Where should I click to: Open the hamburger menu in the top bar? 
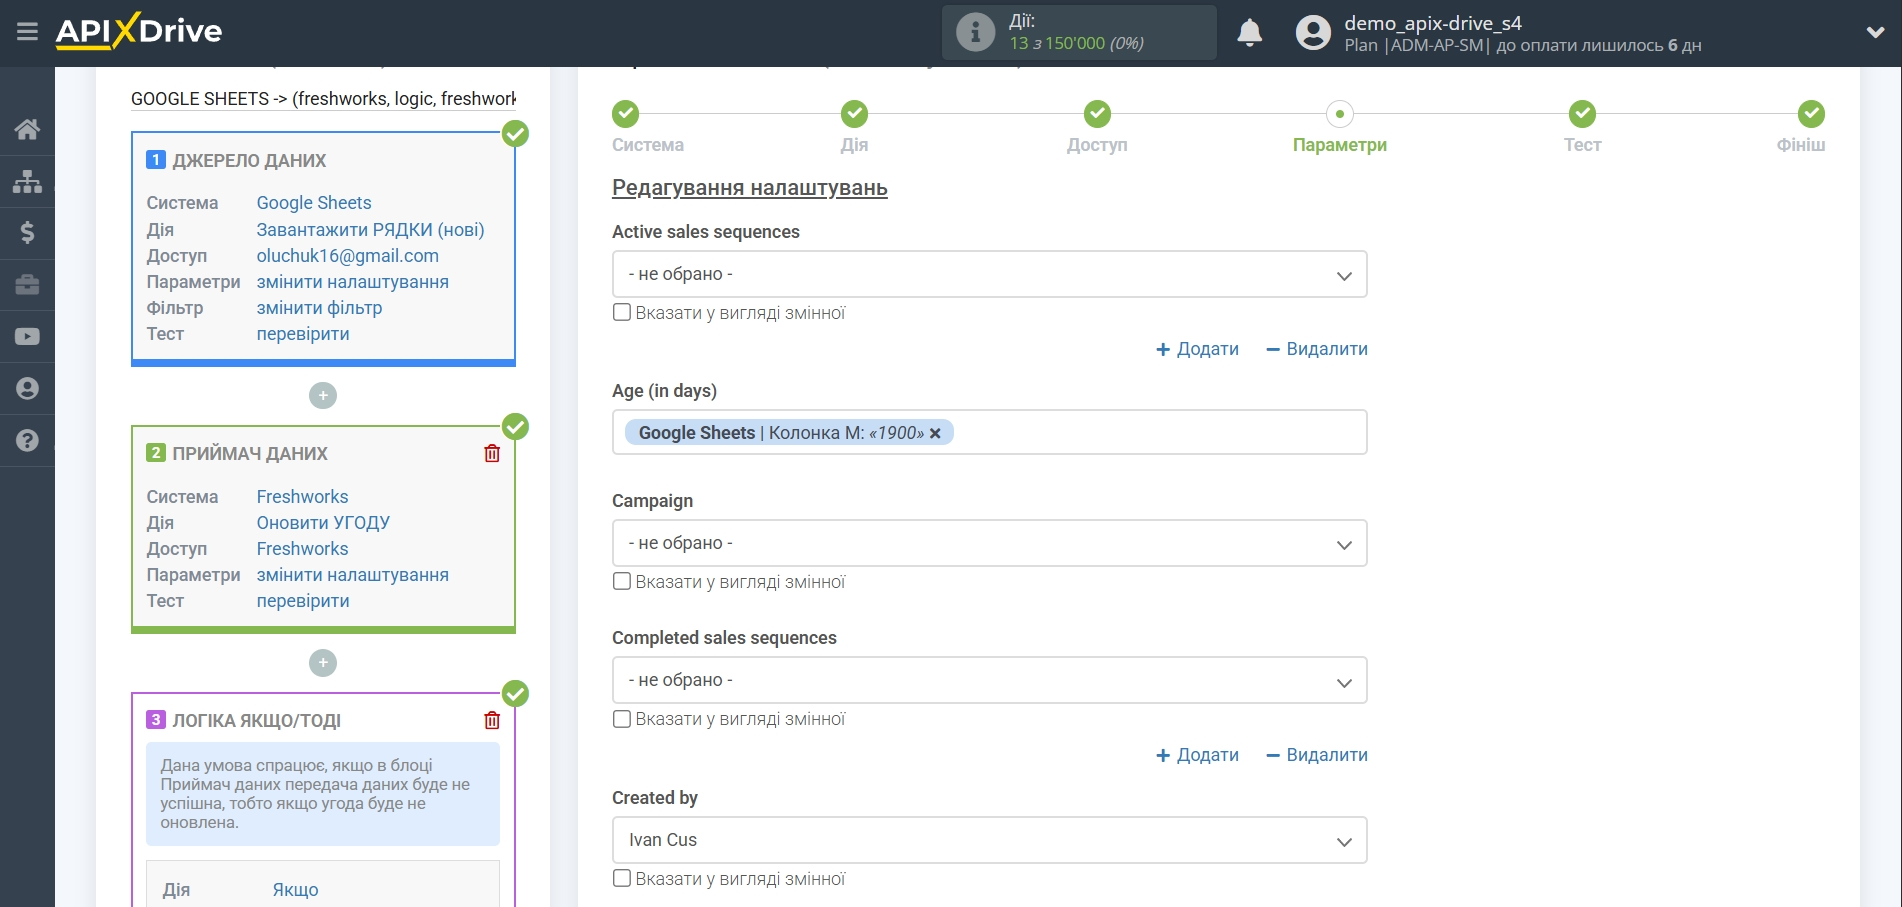[x=27, y=32]
